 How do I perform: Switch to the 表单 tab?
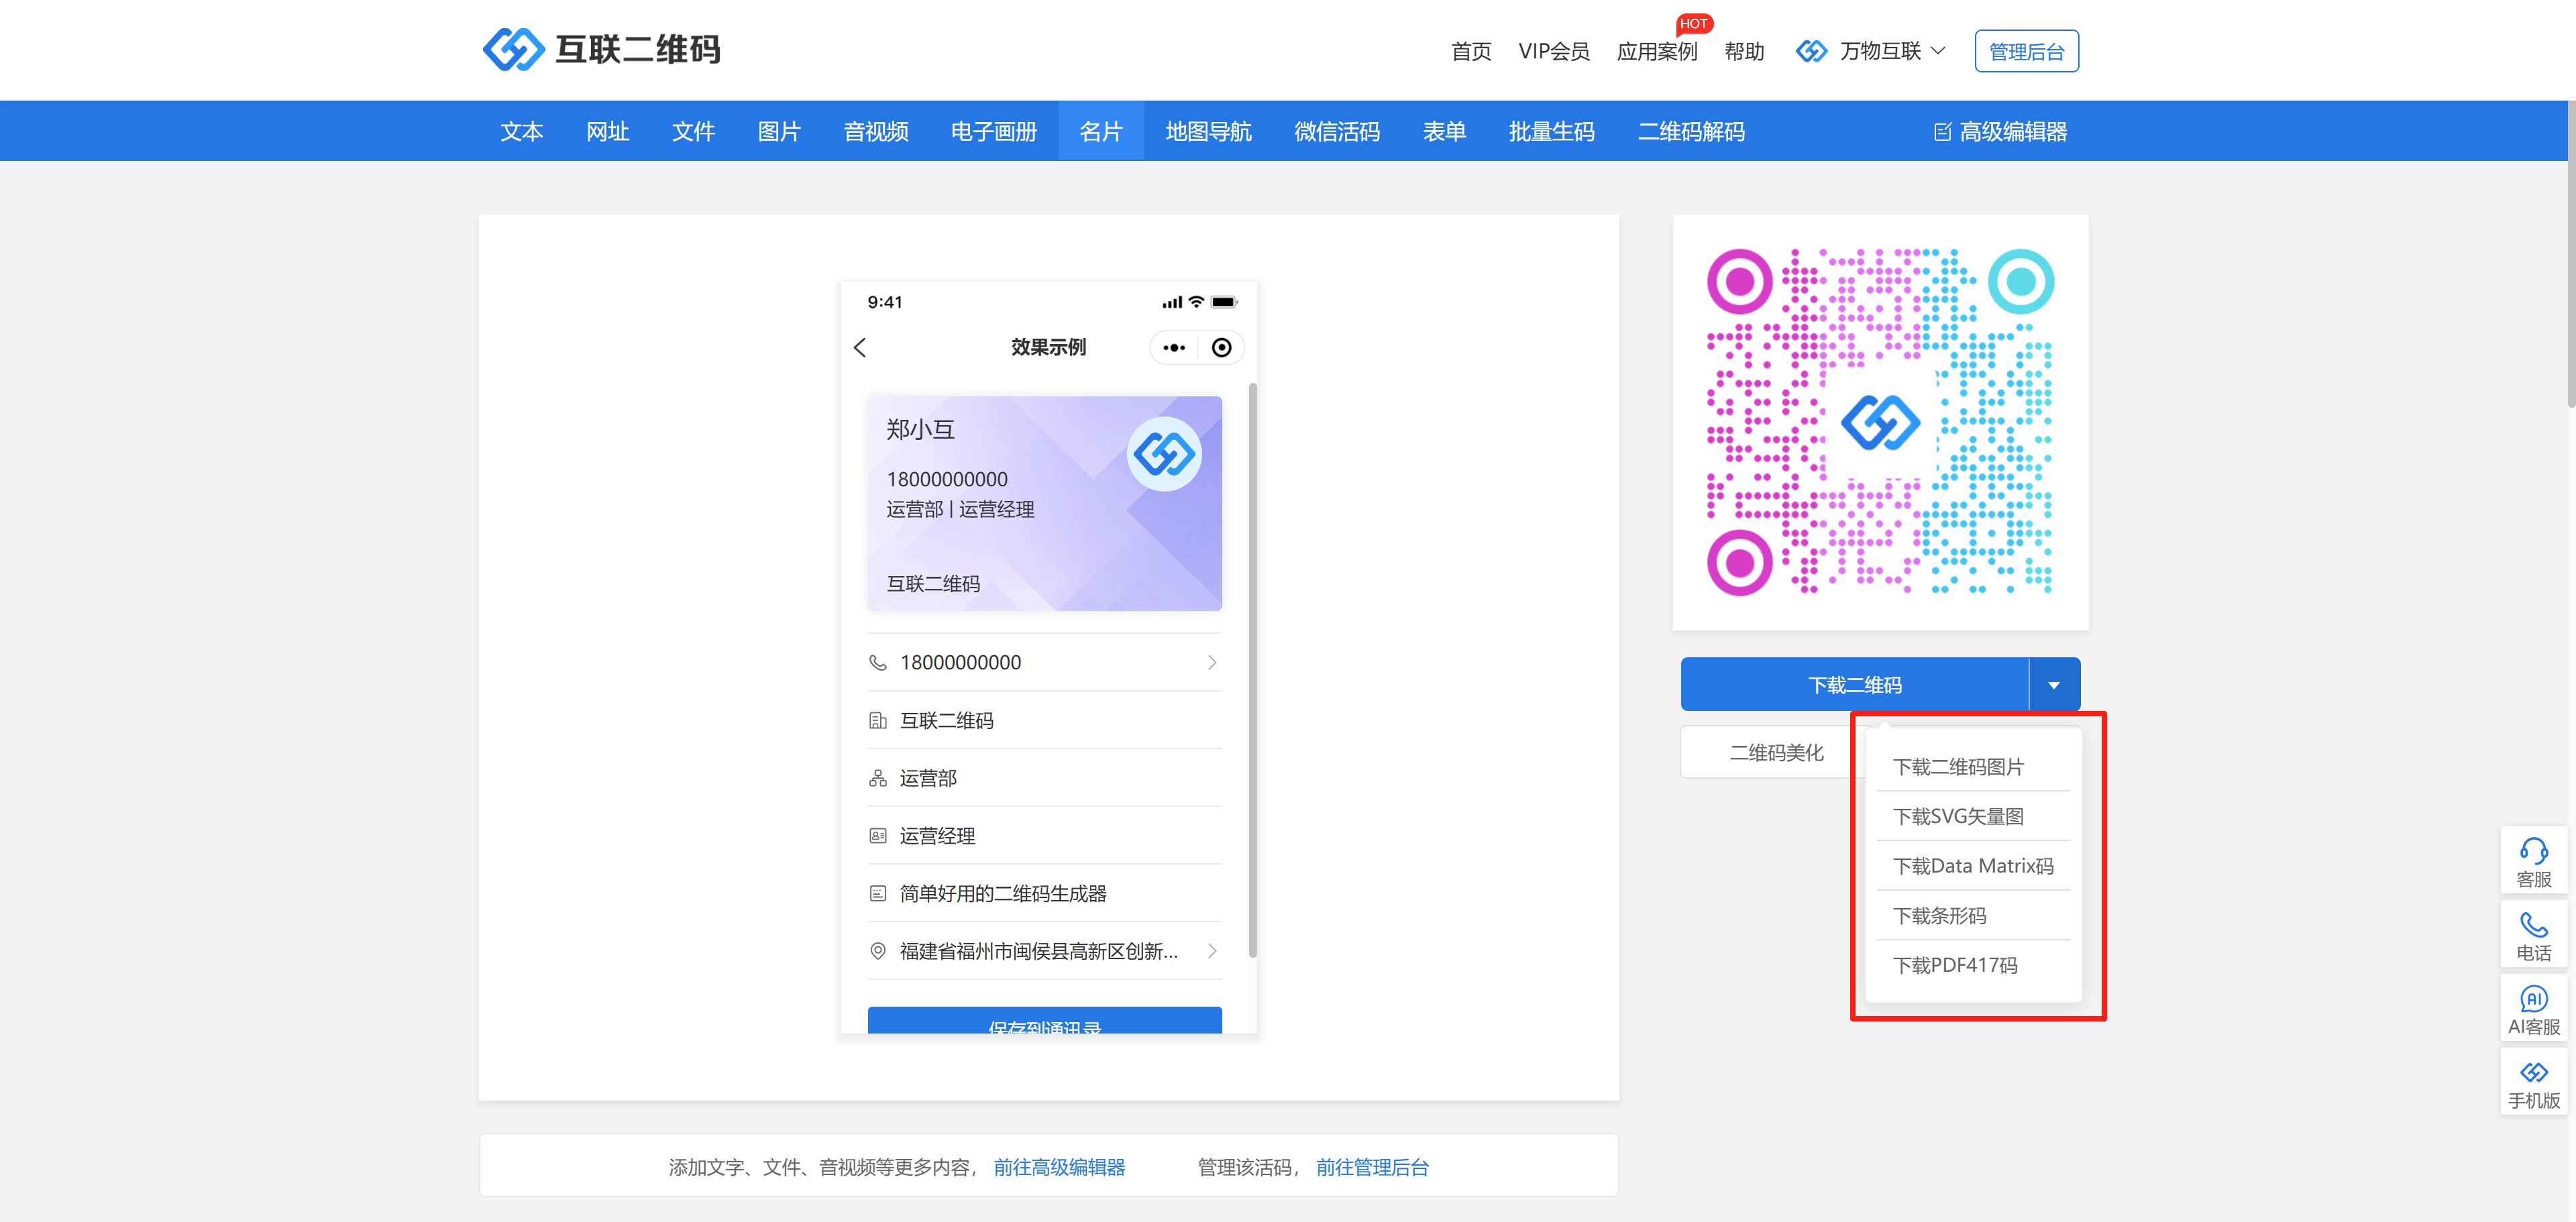click(x=1445, y=131)
